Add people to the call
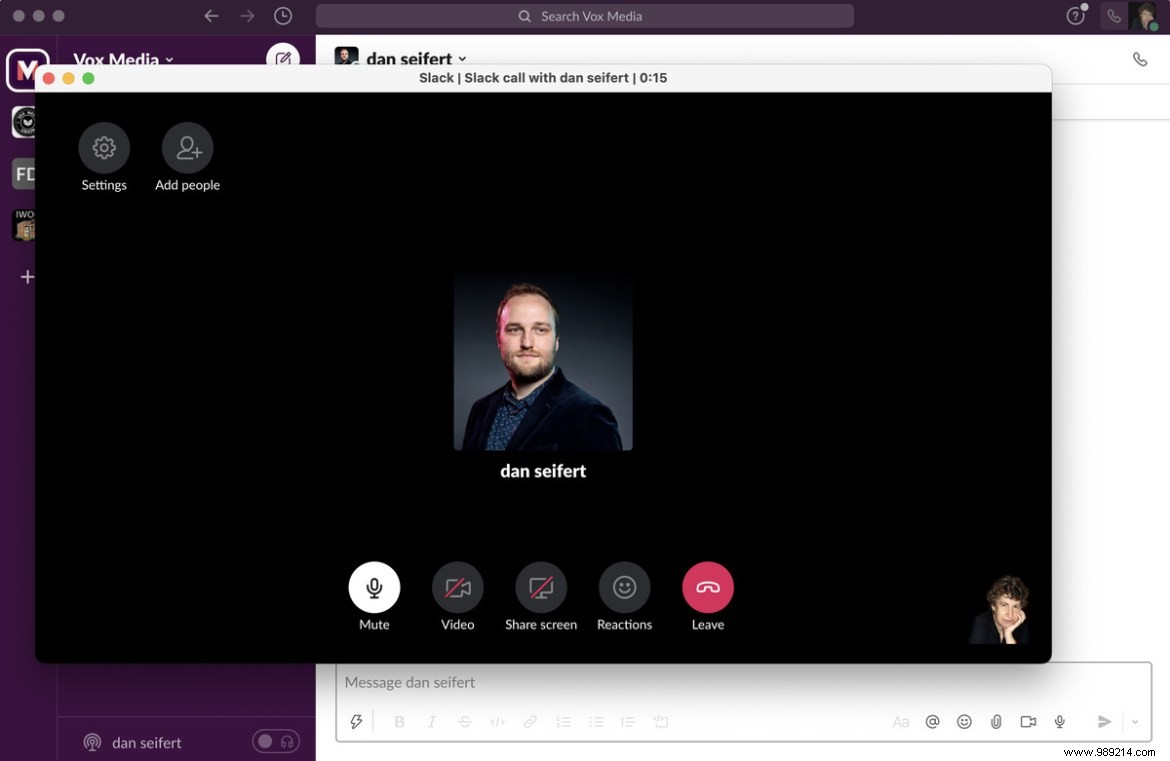 point(187,147)
